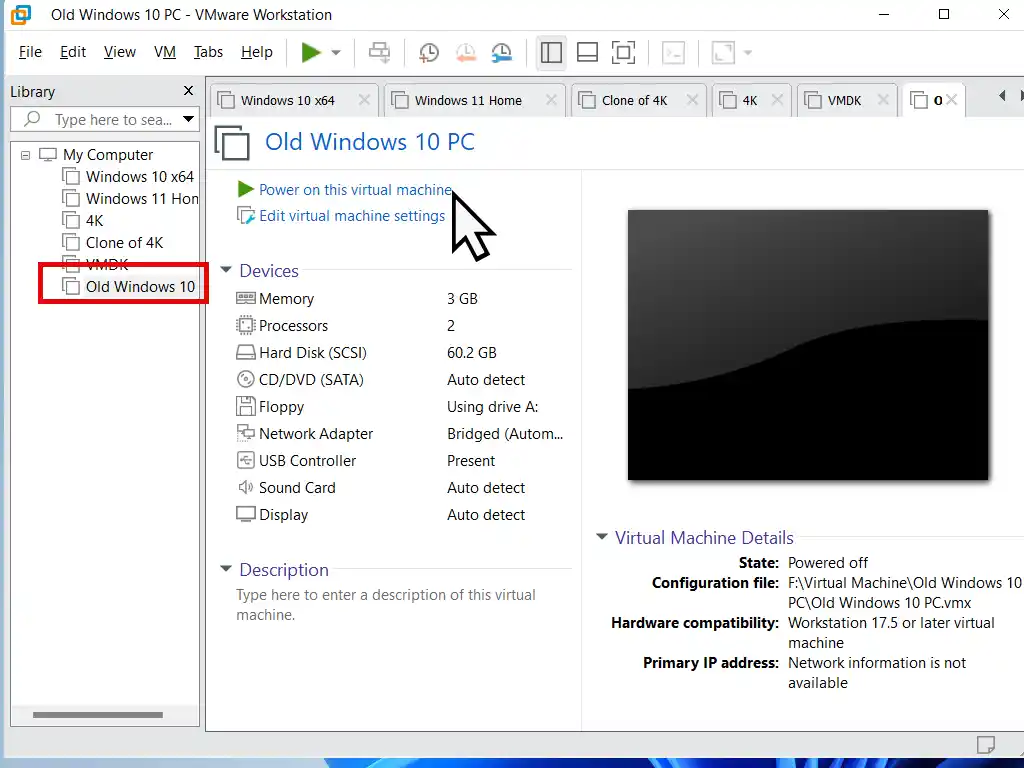Collapse the Description section

[226, 569]
